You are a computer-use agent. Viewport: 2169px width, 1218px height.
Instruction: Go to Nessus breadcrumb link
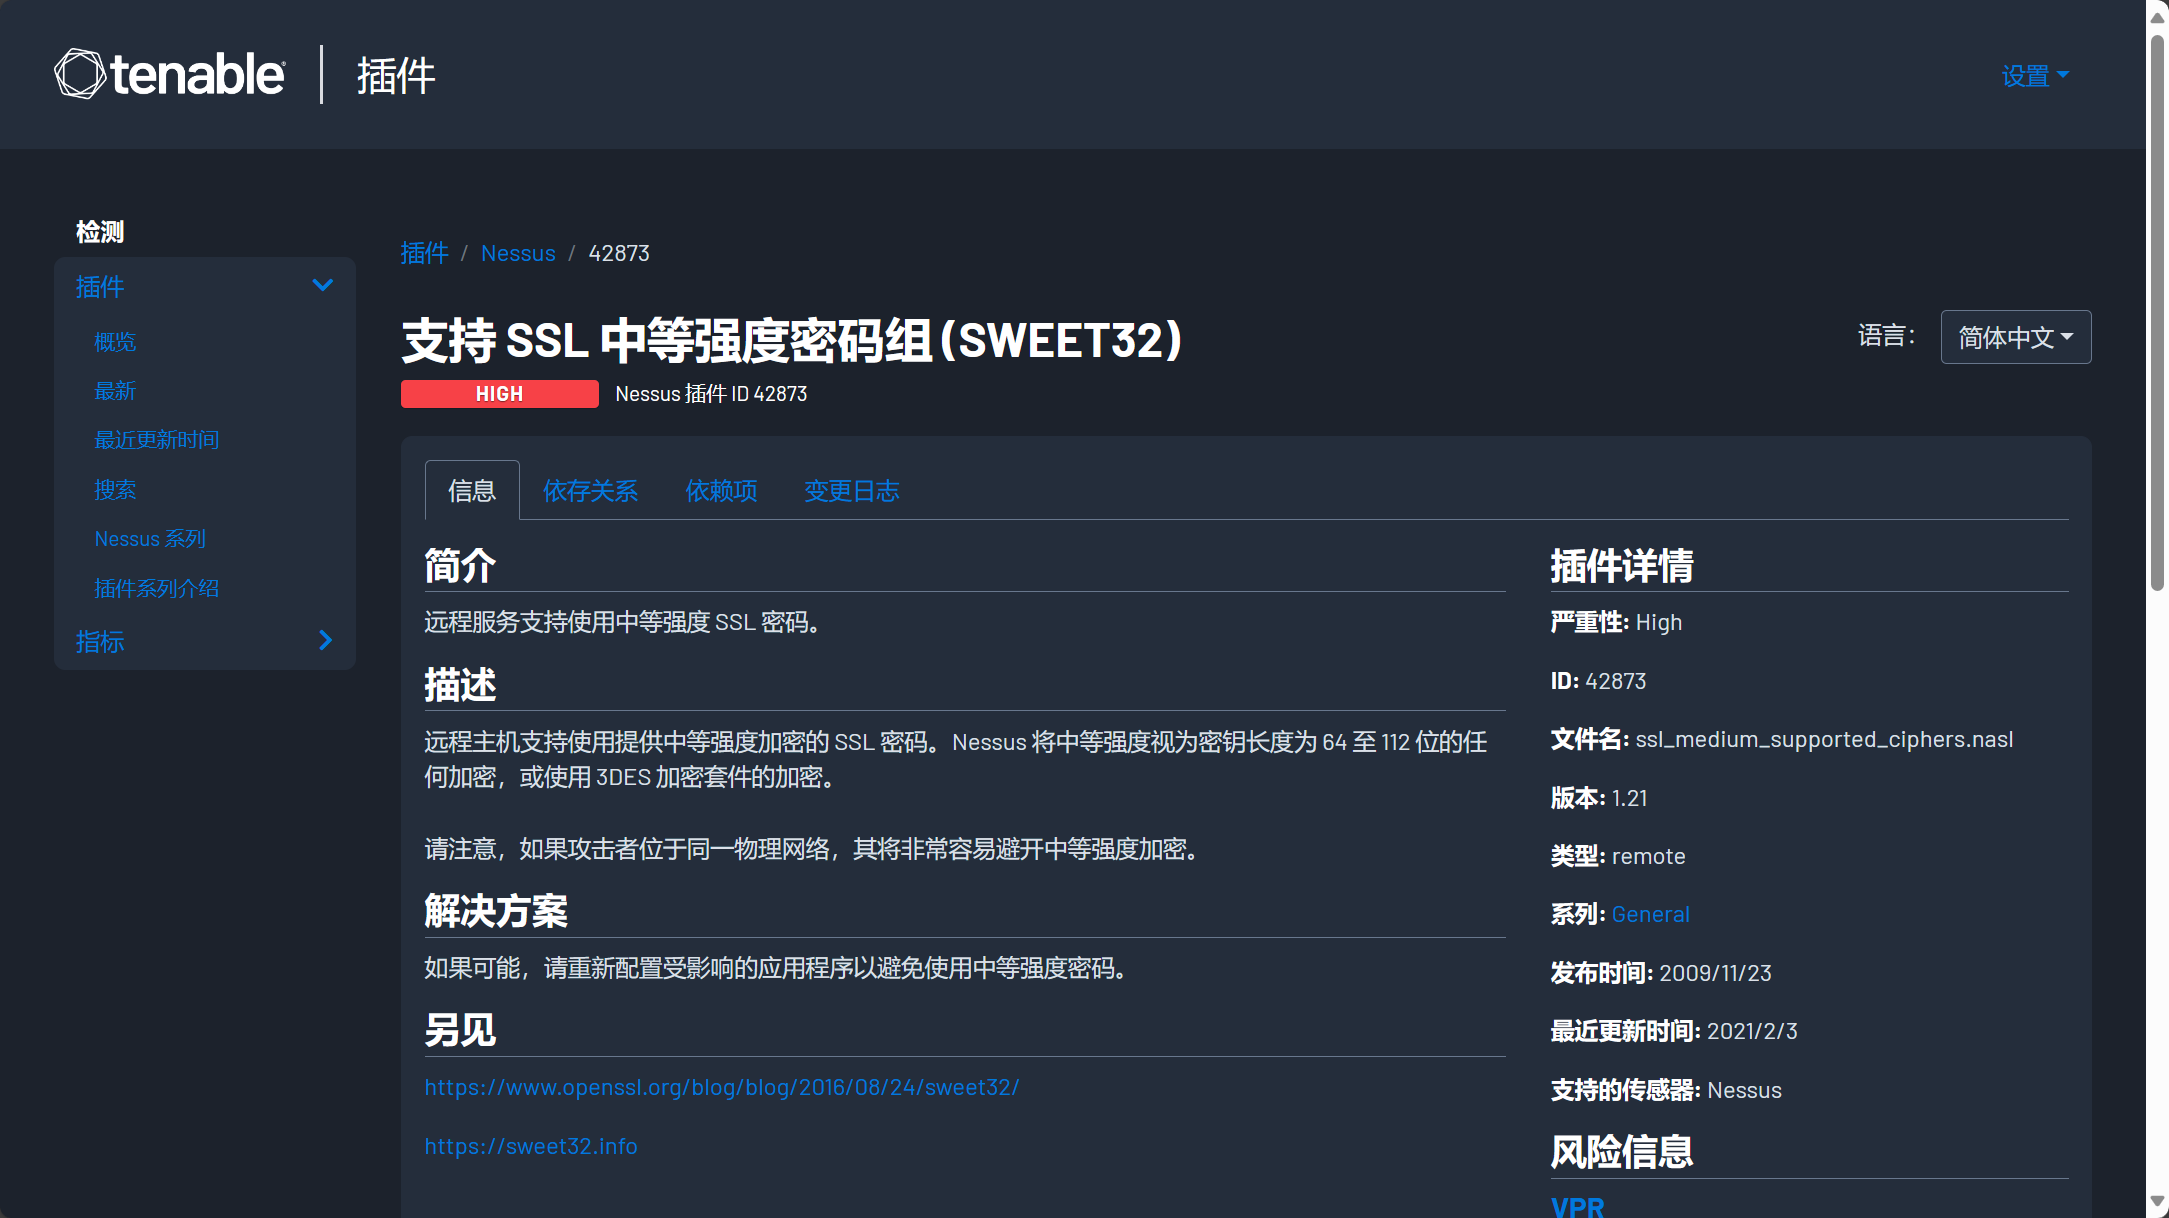tap(517, 253)
